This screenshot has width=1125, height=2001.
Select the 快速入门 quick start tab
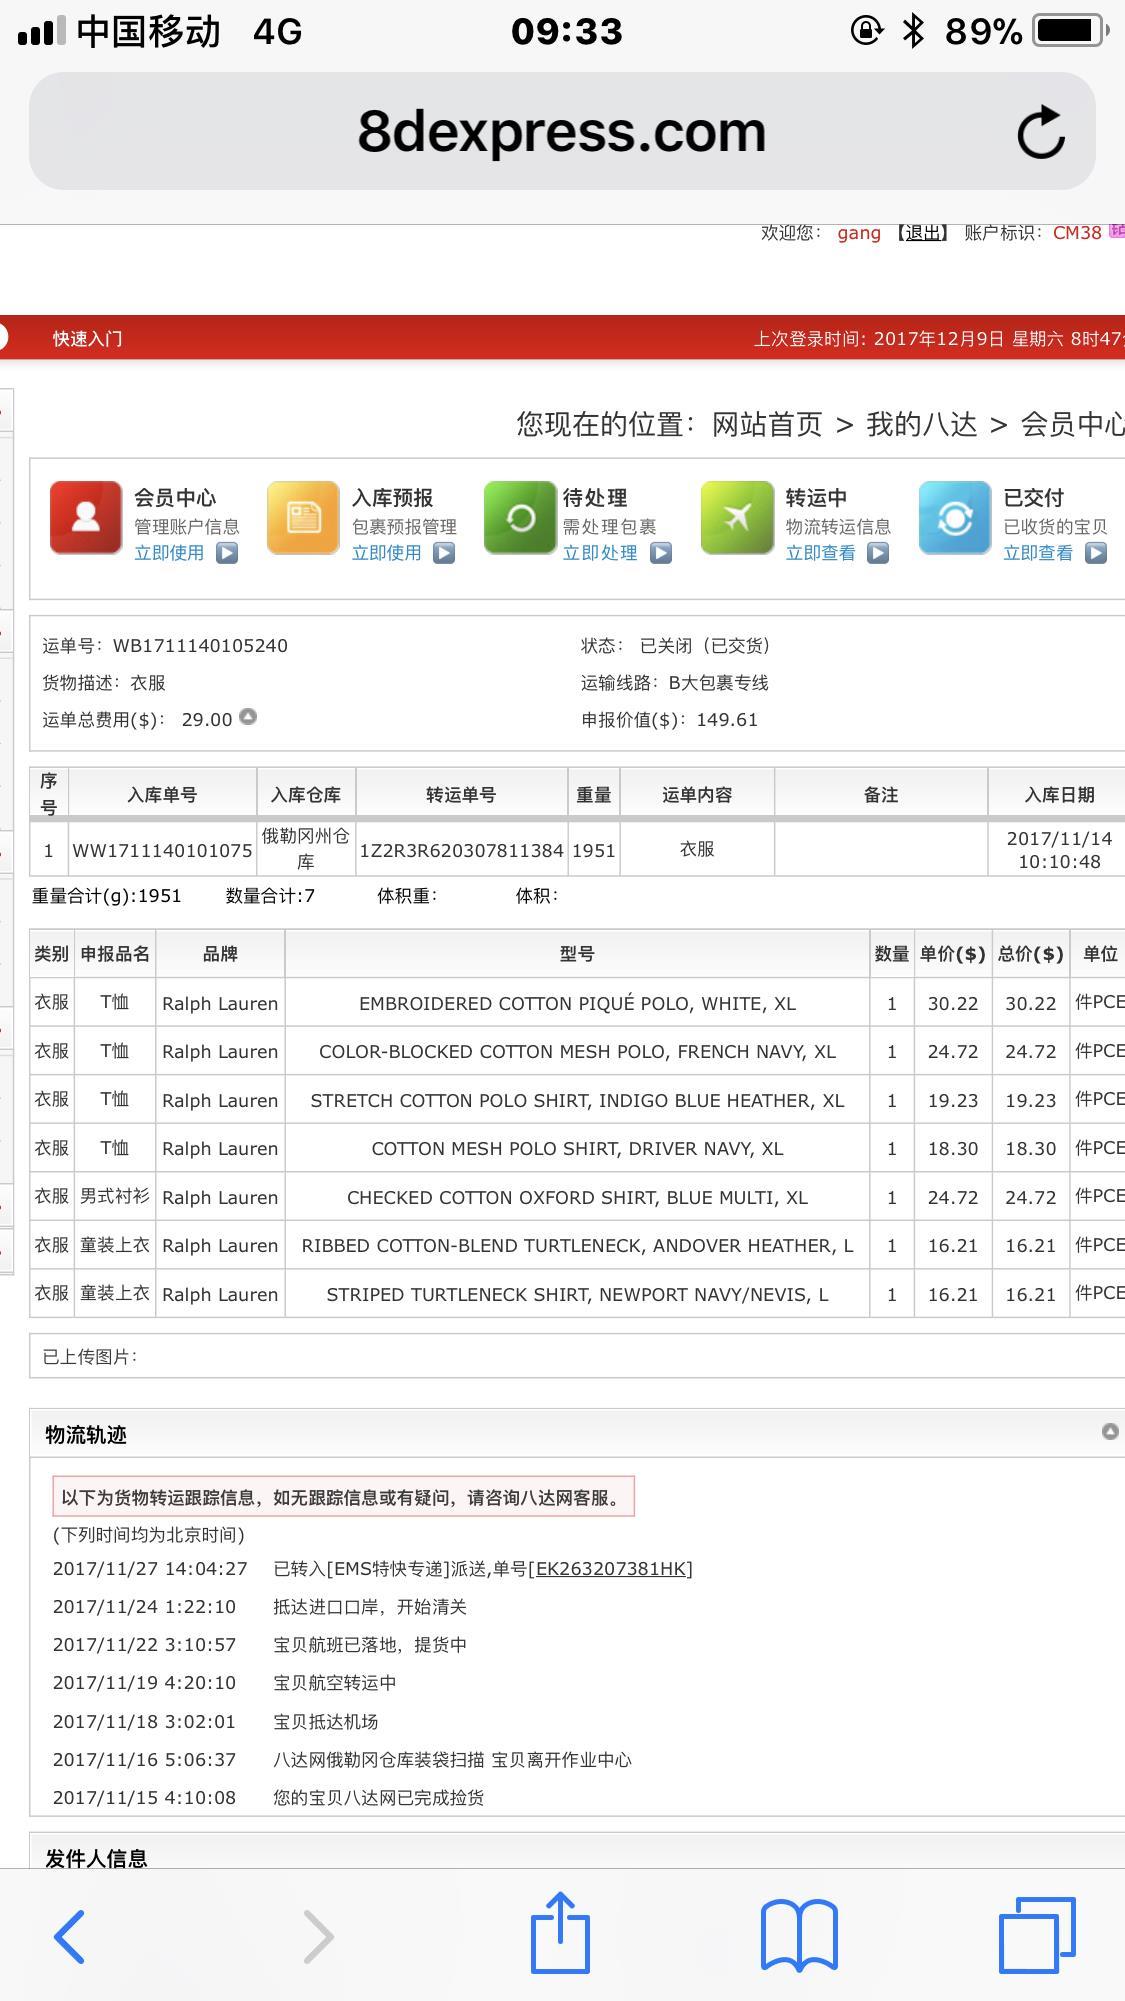(88, 338)
